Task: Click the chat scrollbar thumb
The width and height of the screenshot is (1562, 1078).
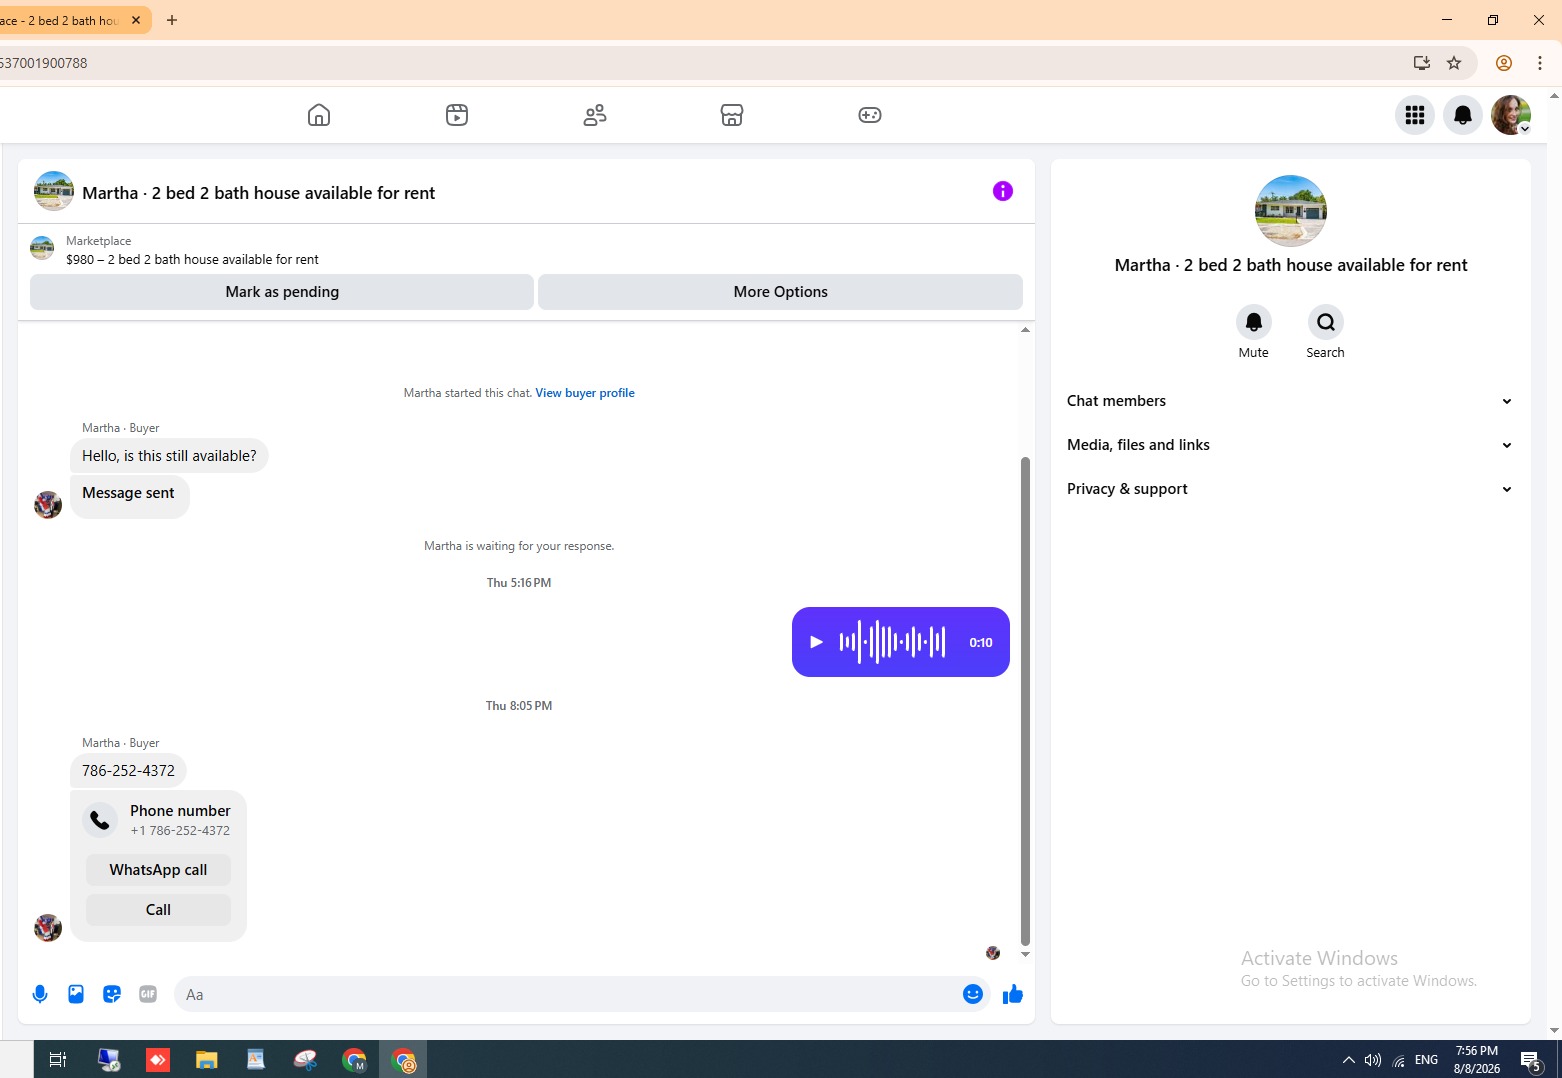Action: coord(1025,701)
